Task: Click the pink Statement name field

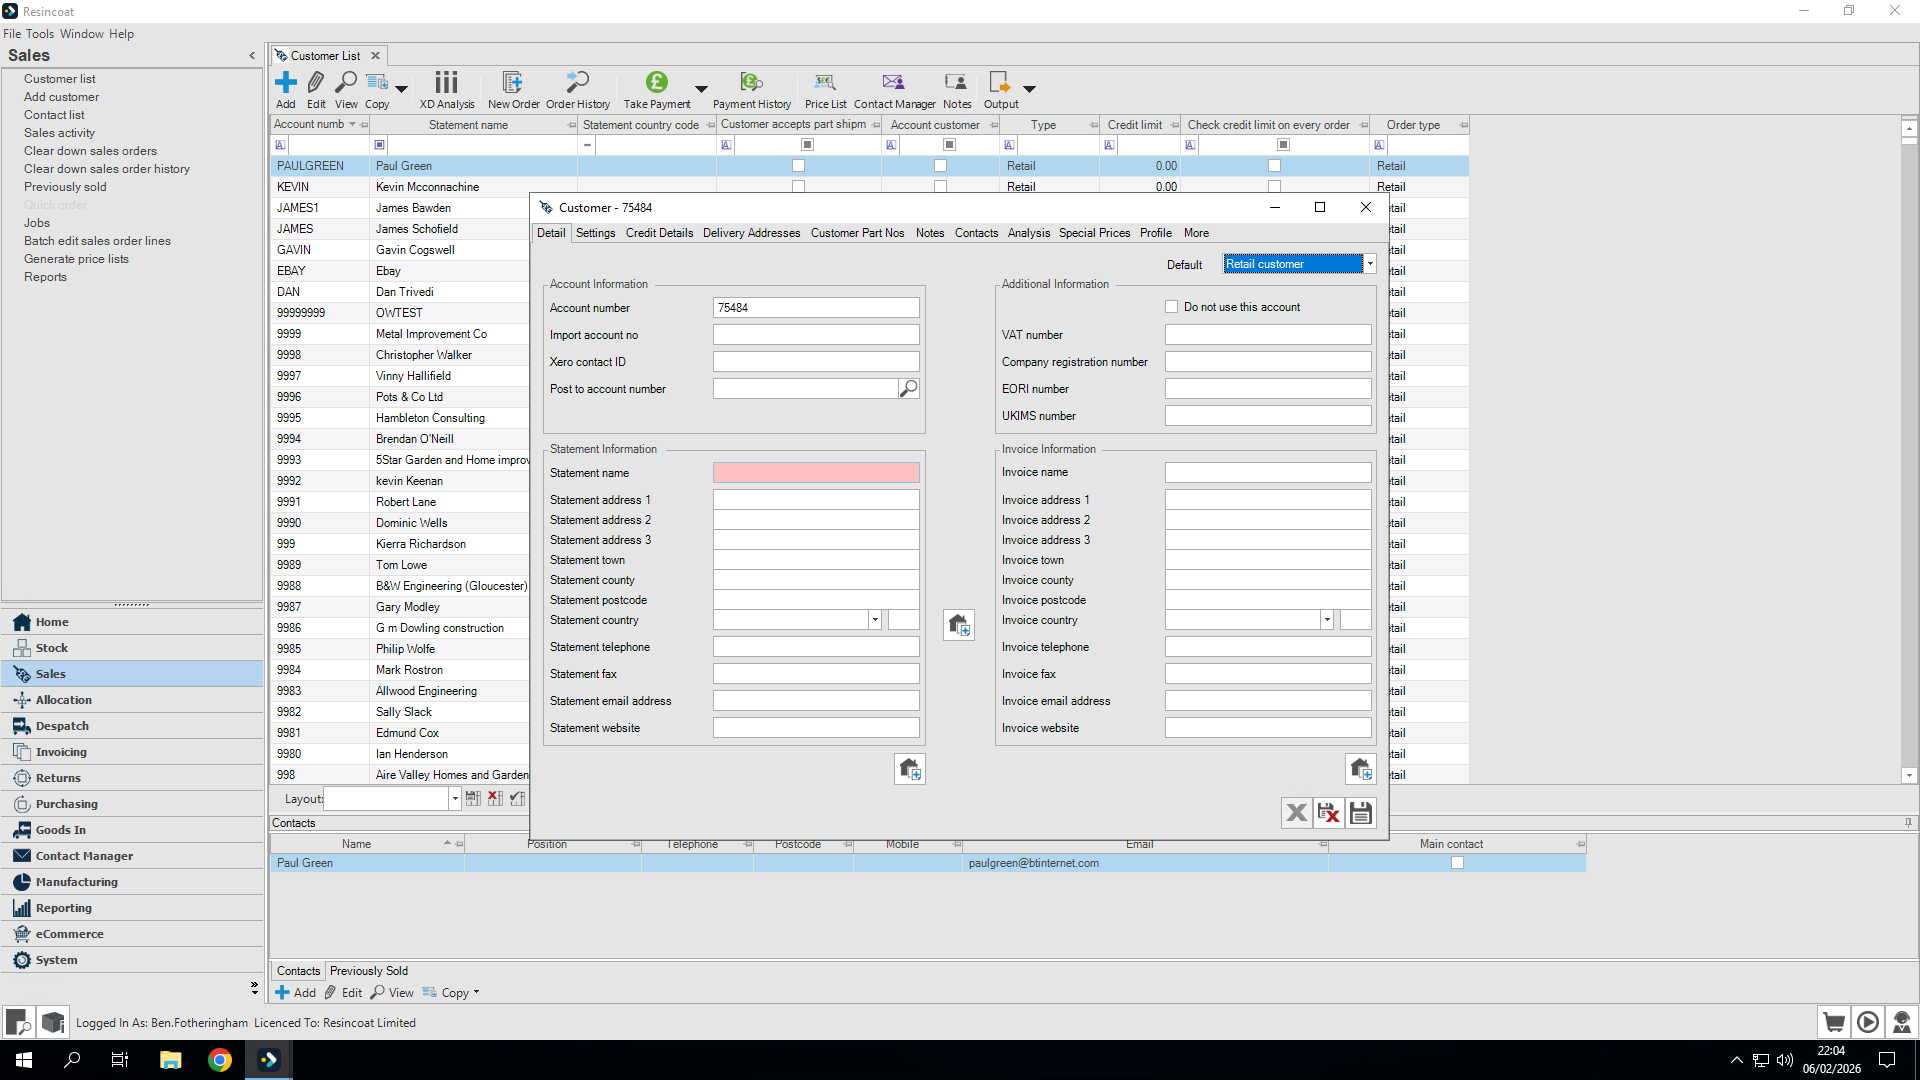Action: [815, 473]
